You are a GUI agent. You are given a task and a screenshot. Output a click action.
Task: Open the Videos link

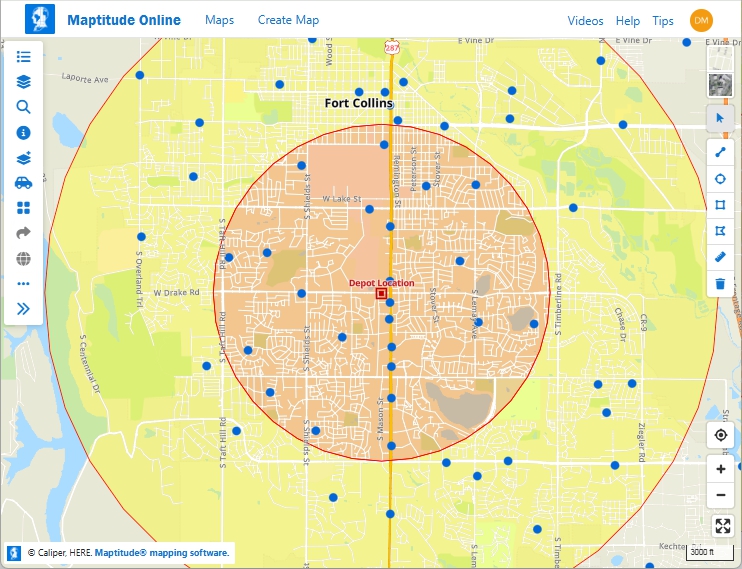(x=585, y=20)
